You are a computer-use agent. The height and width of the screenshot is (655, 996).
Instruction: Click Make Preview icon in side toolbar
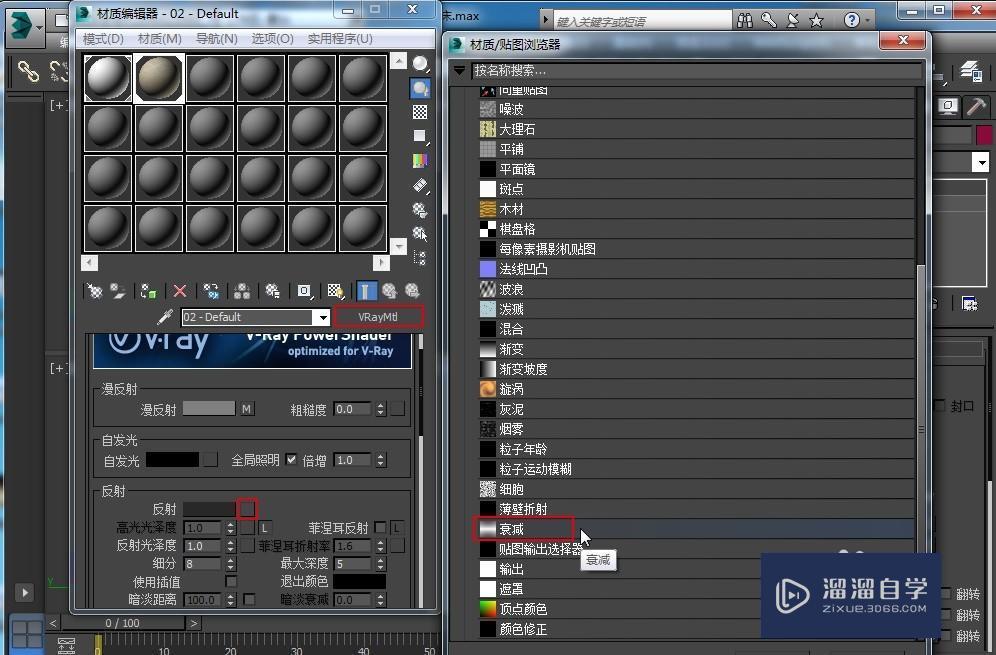coord(420,186)
